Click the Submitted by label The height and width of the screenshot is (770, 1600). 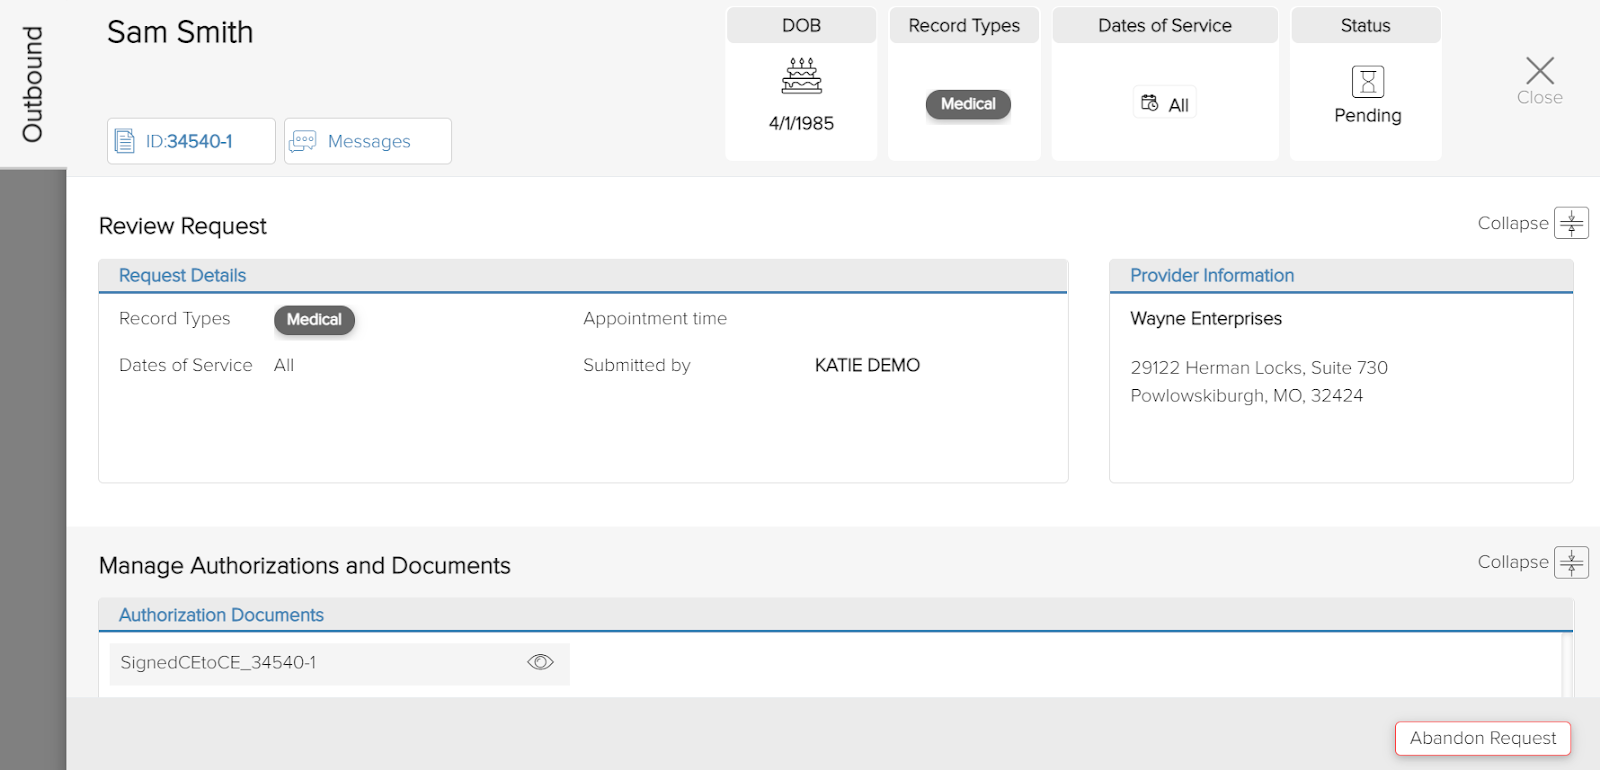point(637,365)
